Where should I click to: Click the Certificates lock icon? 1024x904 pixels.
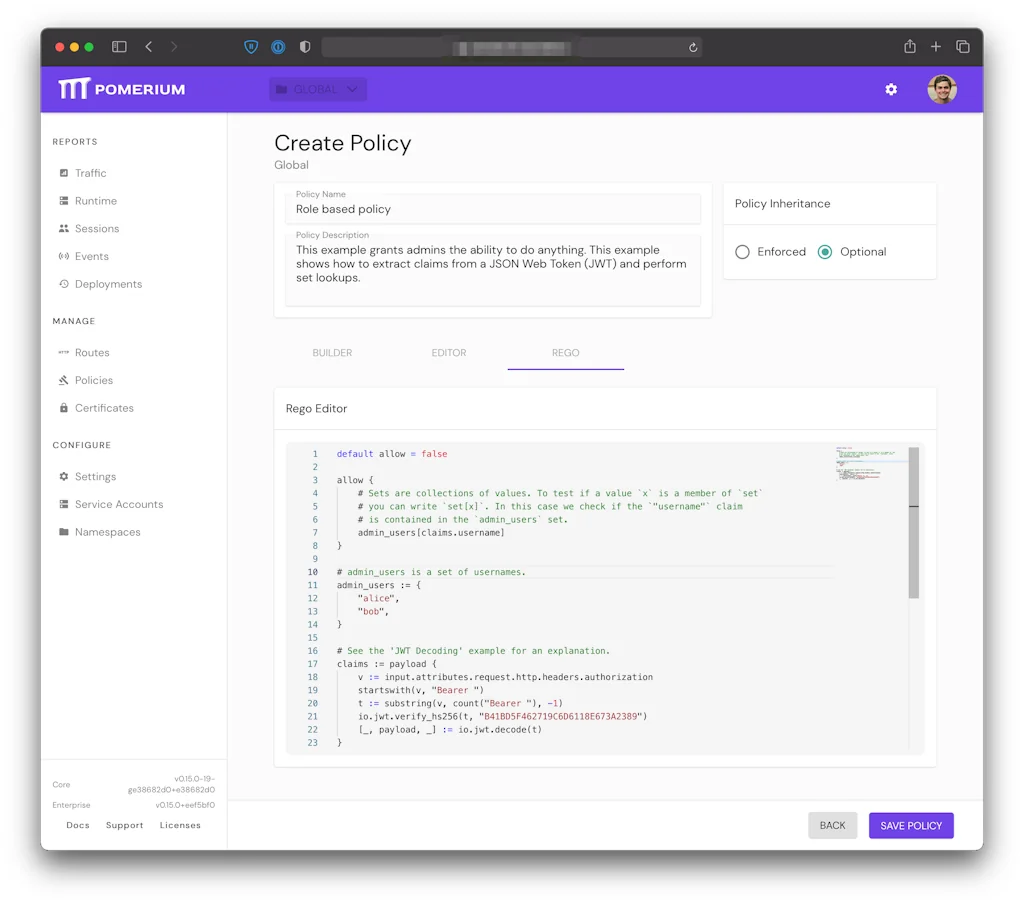[x=64, y=409]
